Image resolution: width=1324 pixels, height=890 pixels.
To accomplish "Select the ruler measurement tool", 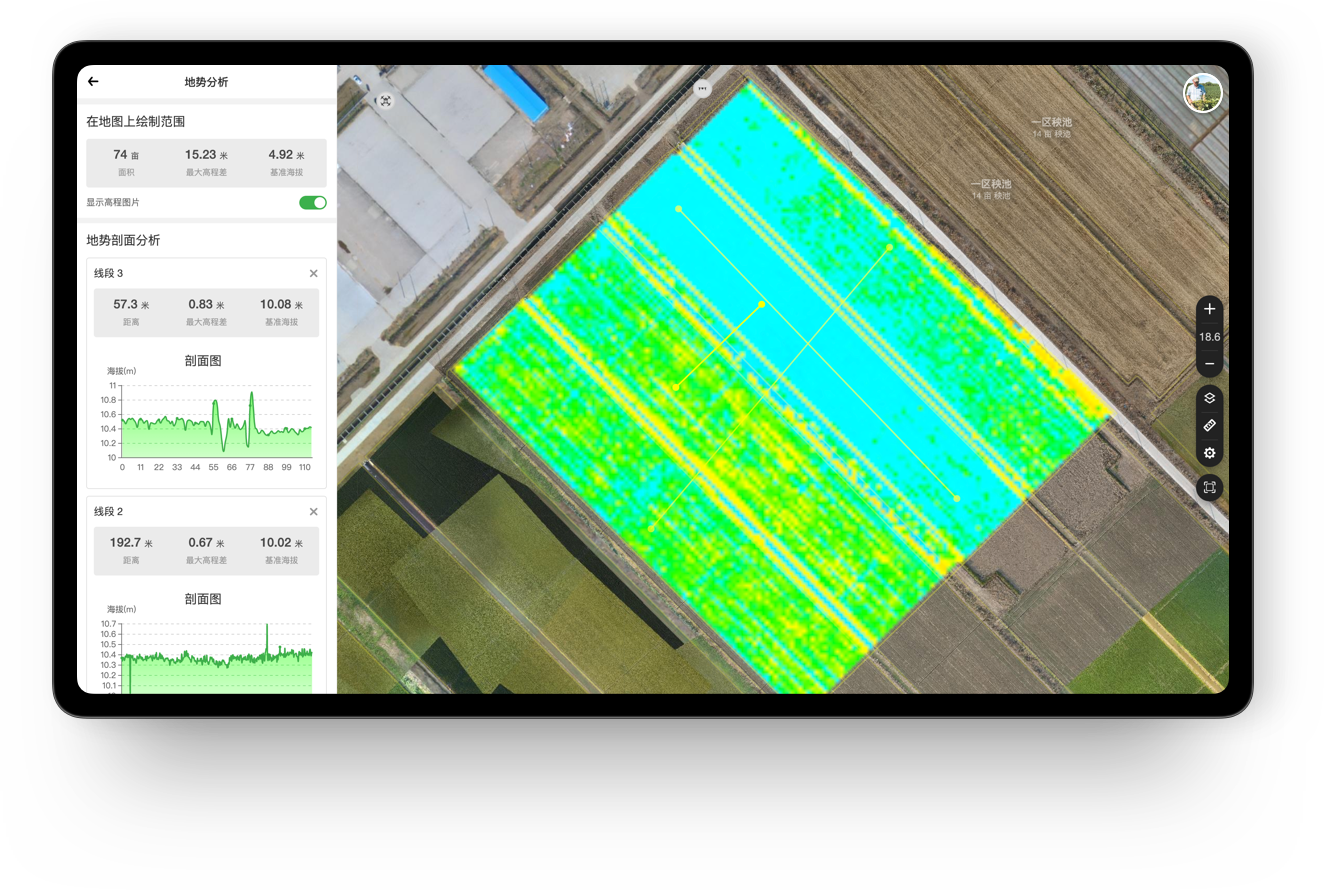I will click(1209, 426).
